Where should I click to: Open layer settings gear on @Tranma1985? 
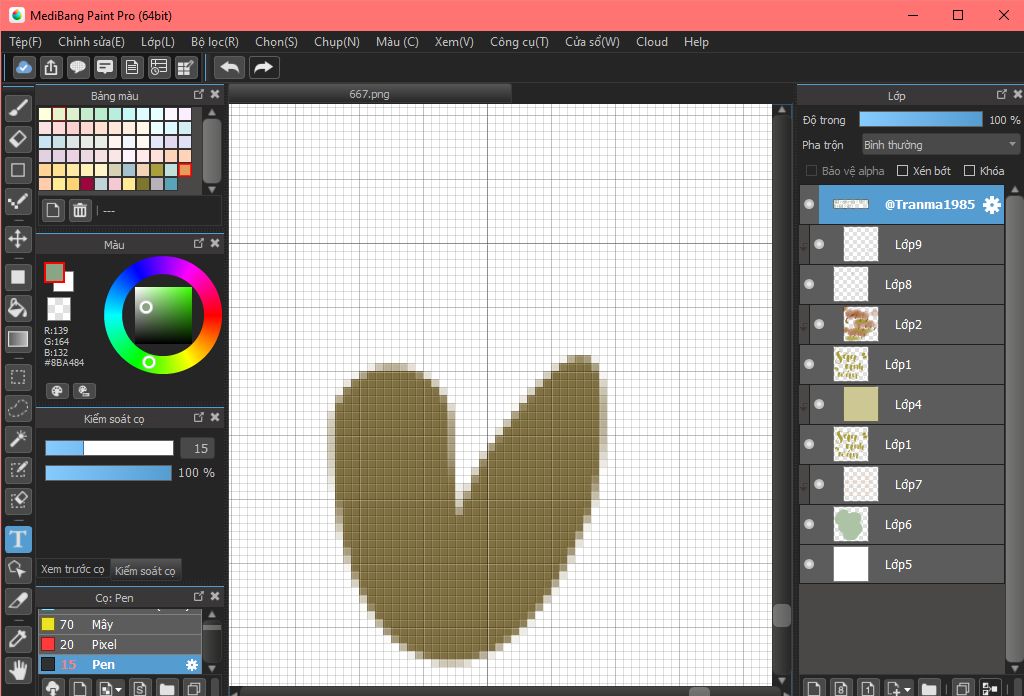(991, 204)
